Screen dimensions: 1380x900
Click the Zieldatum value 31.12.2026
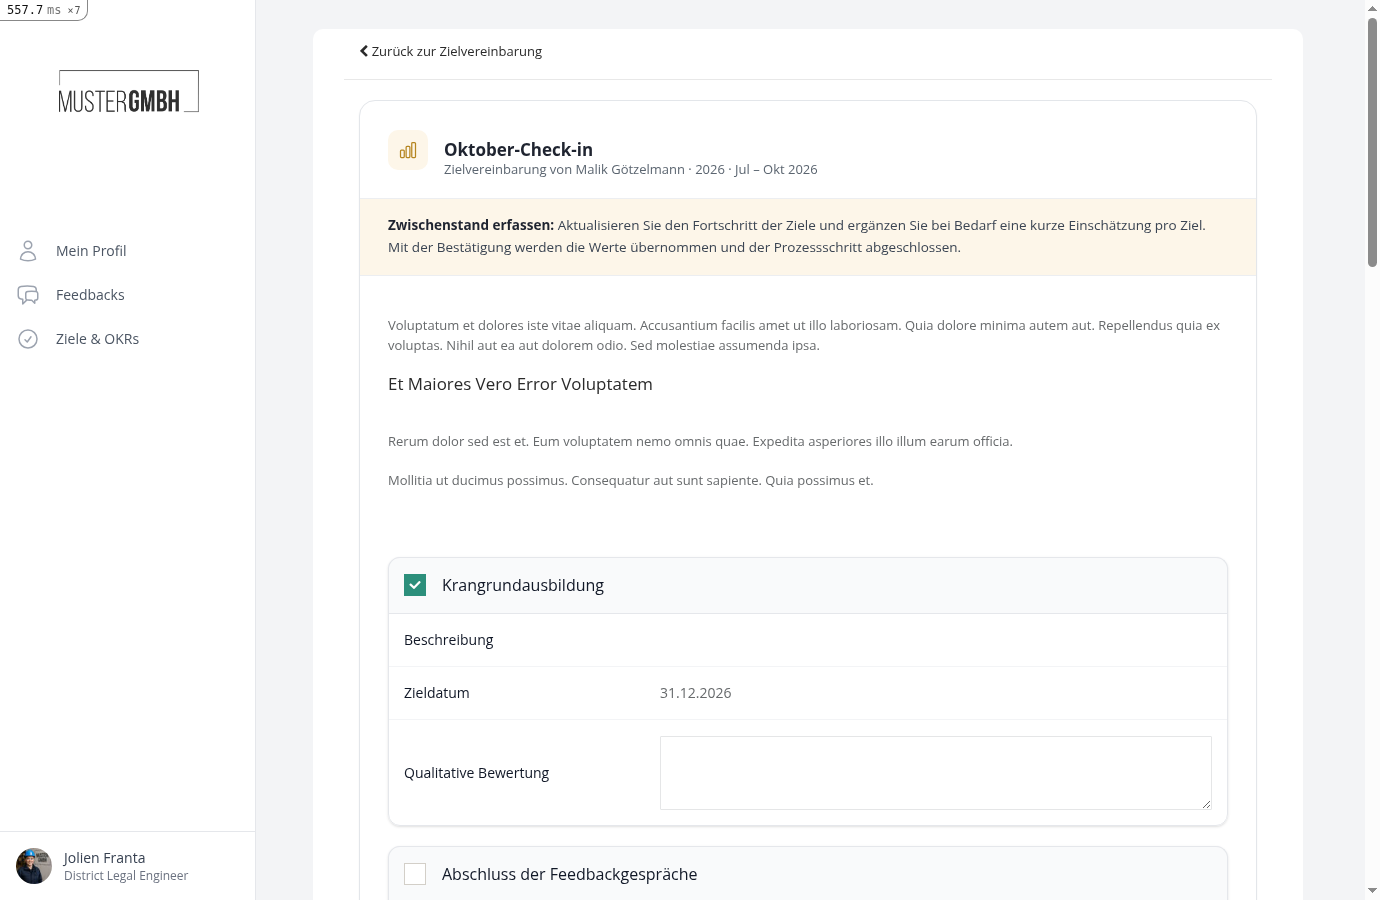(695, 693)
